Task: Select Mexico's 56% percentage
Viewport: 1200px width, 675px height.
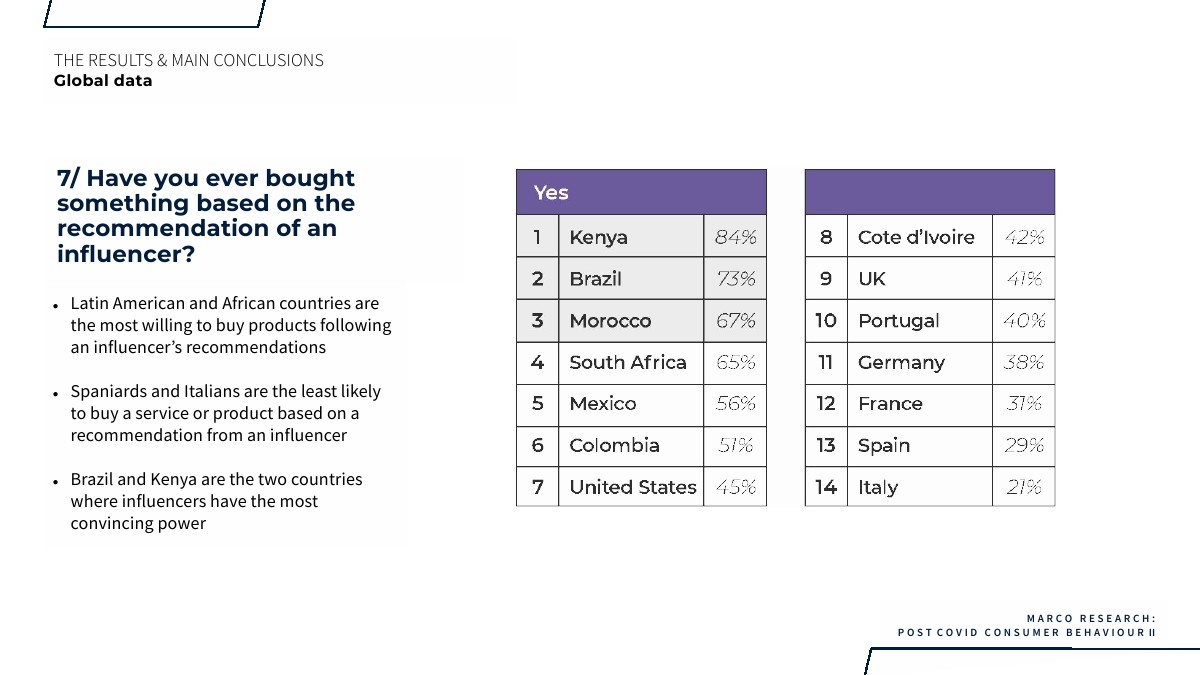Action: point(735,404)
